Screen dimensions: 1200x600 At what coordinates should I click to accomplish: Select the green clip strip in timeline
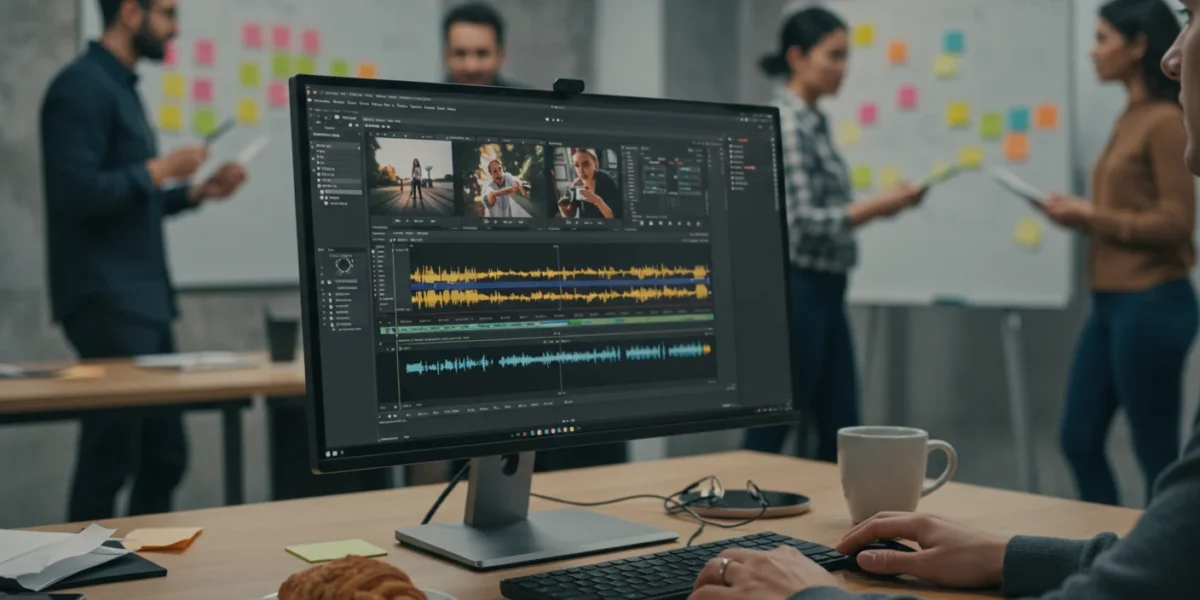click(x=547, y=323)
